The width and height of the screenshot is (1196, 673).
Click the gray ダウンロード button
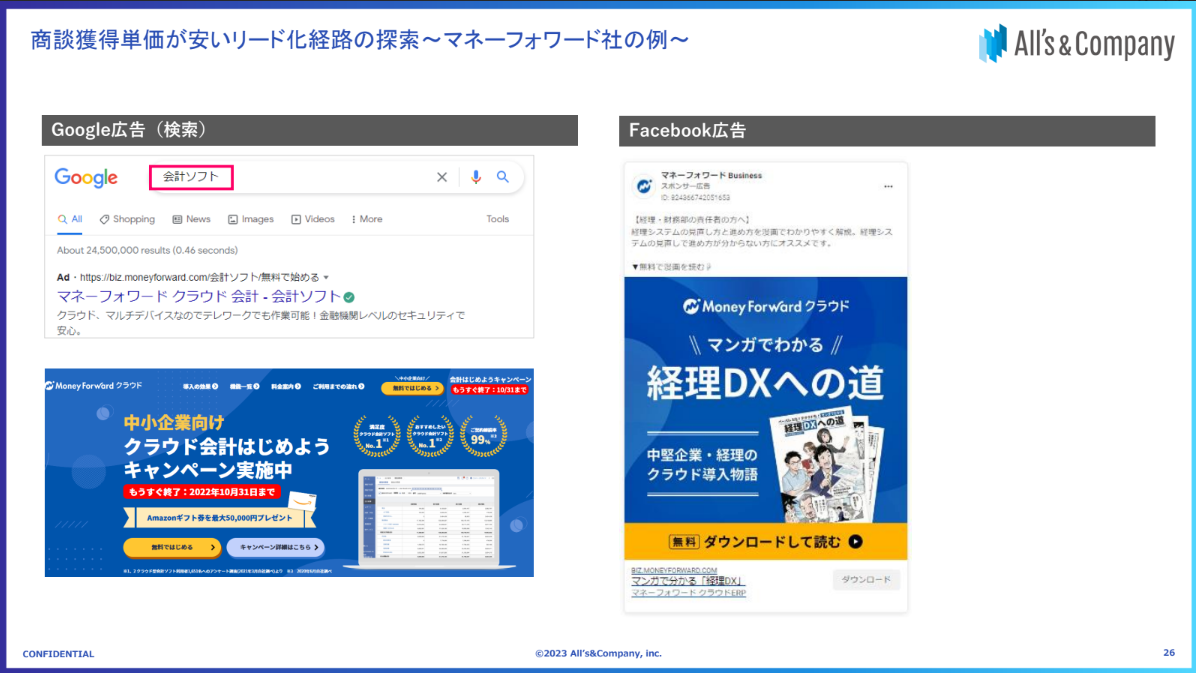click(866, 580)
